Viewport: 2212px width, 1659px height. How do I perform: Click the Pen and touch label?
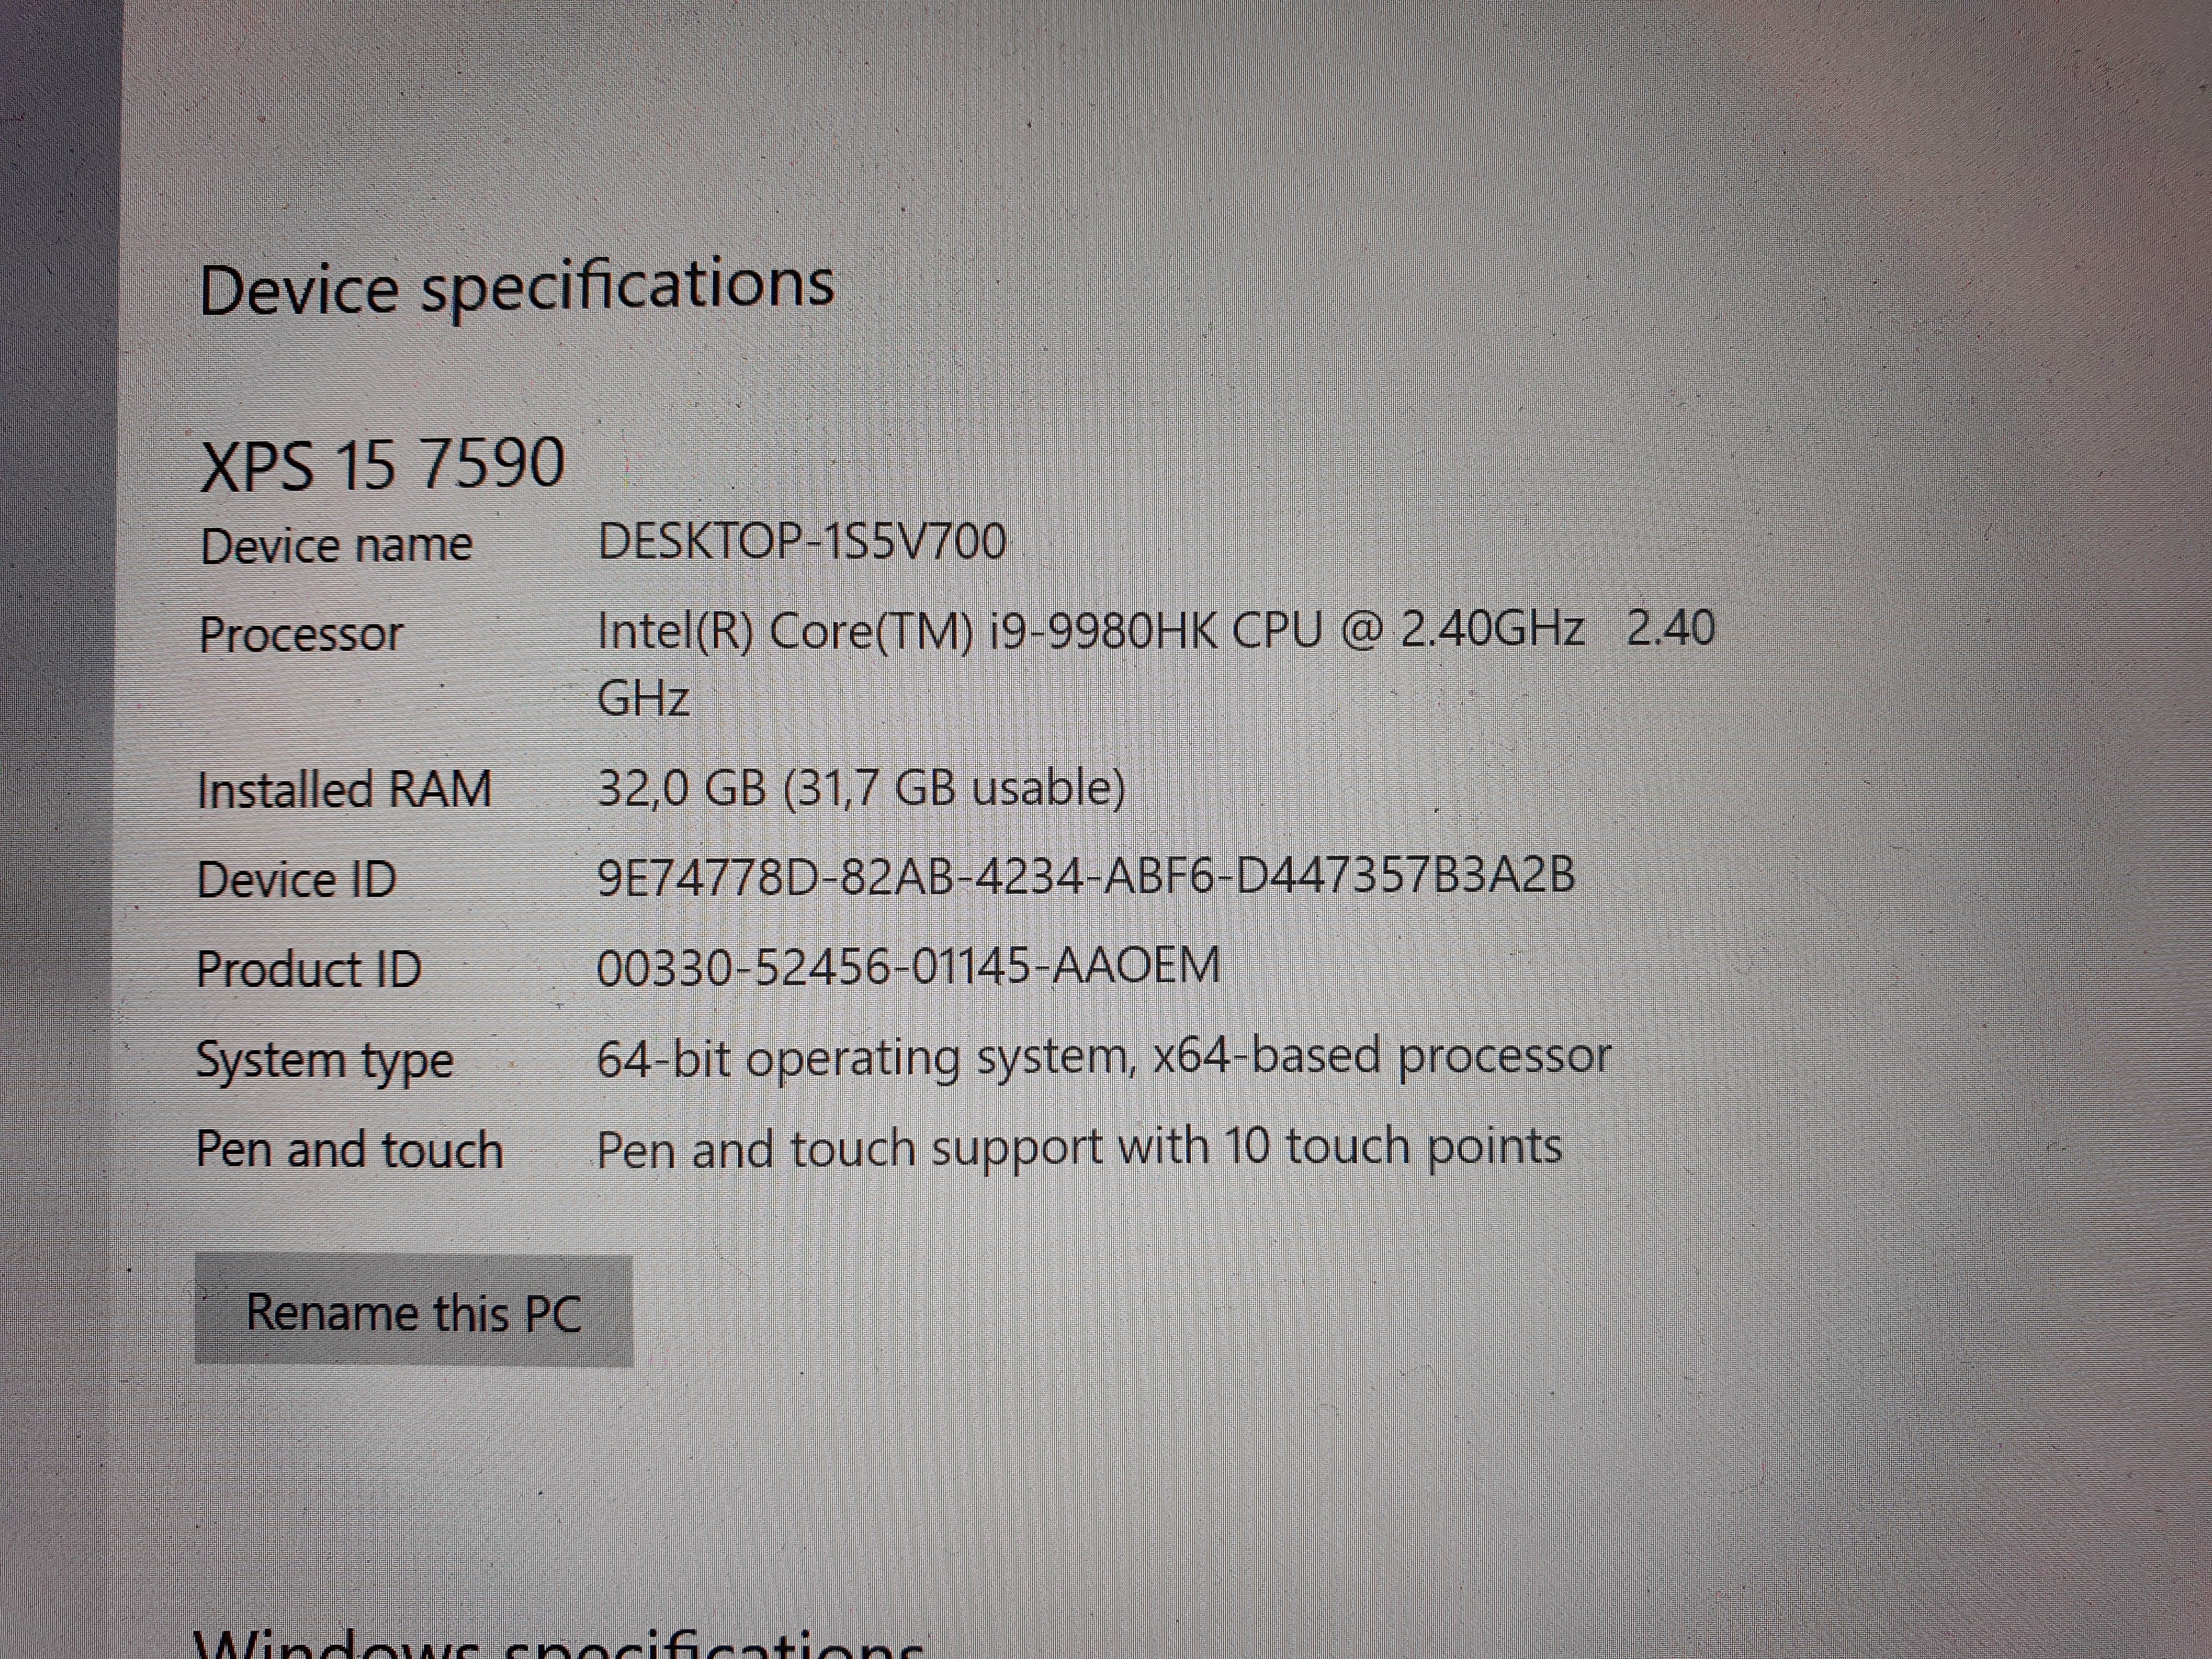[x=349, y=1149]
